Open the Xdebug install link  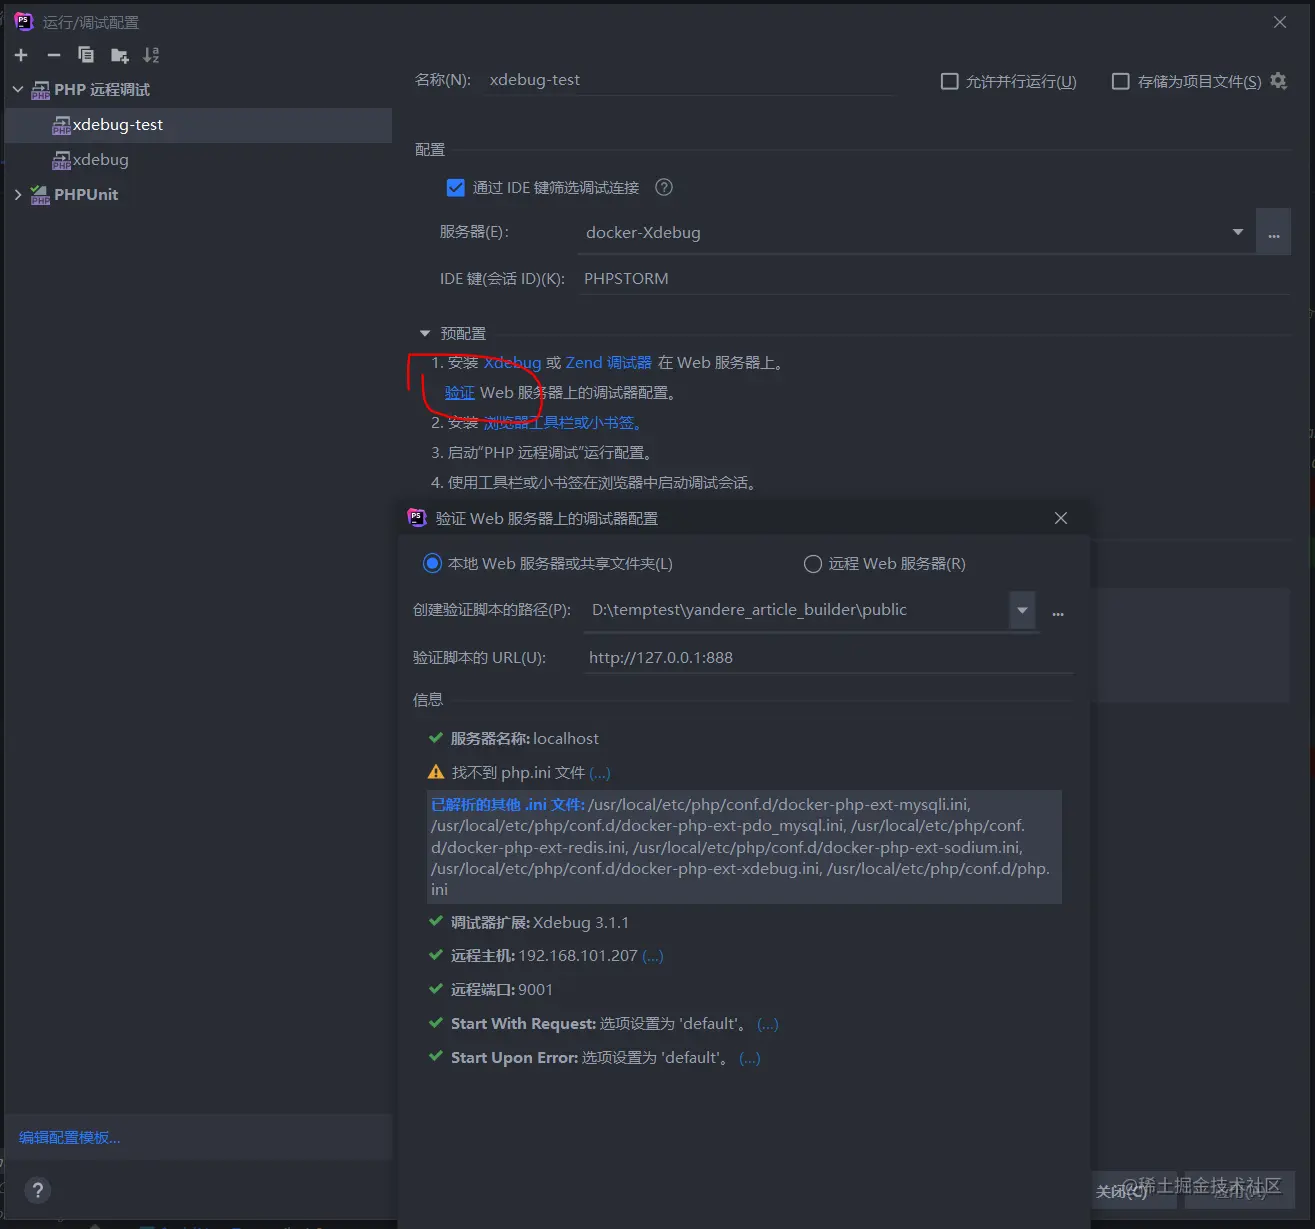point(512,363)
